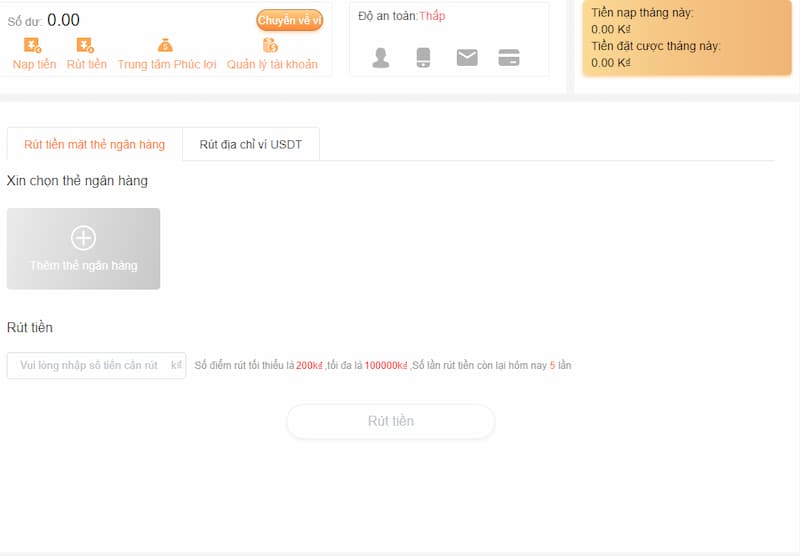Open Trung tâm Phúc lợi money bag icon

[x=166, y=45]
